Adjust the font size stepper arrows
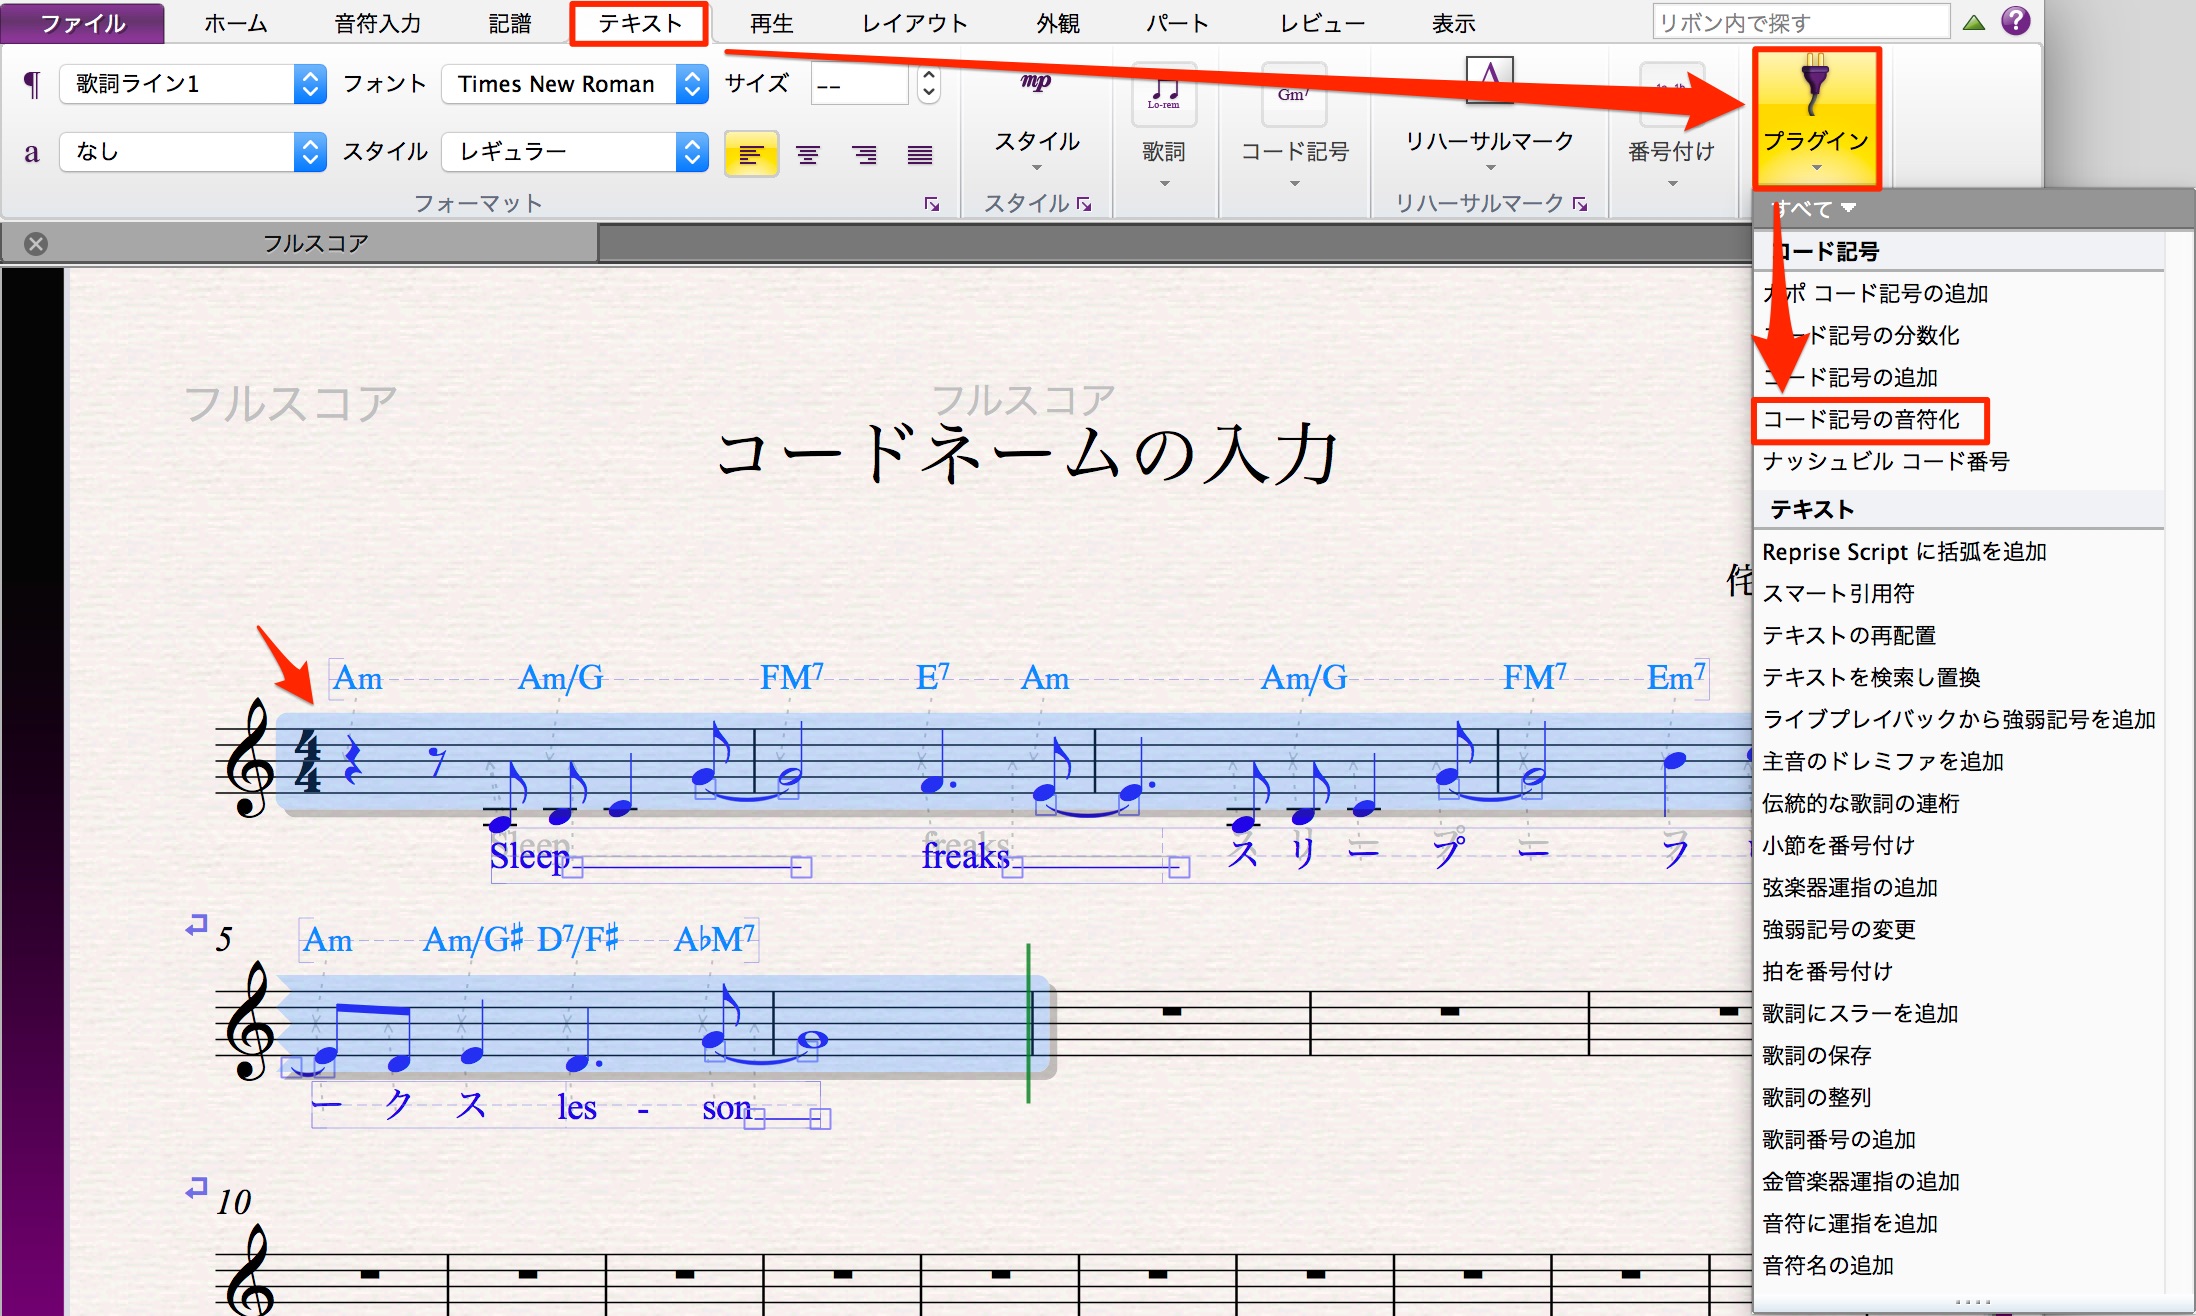The width and height of the screenshot is (2196, 1316). tap(929, 84)
